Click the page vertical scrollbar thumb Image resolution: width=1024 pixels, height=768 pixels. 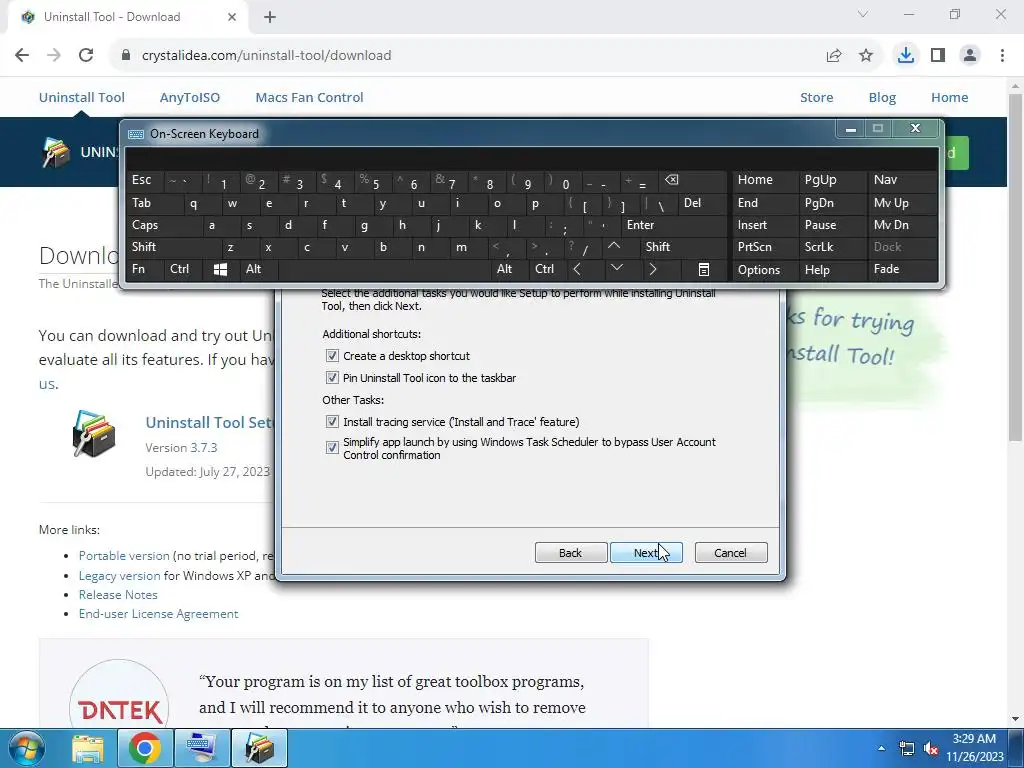[x=1015, y=268]
